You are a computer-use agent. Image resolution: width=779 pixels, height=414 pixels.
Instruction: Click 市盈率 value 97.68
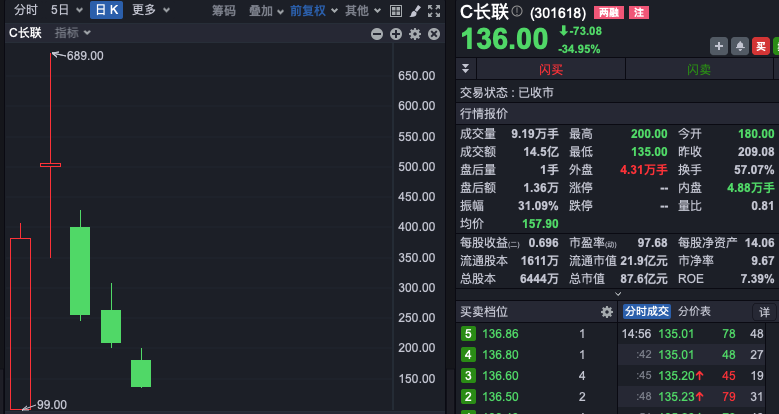[652, 243]
